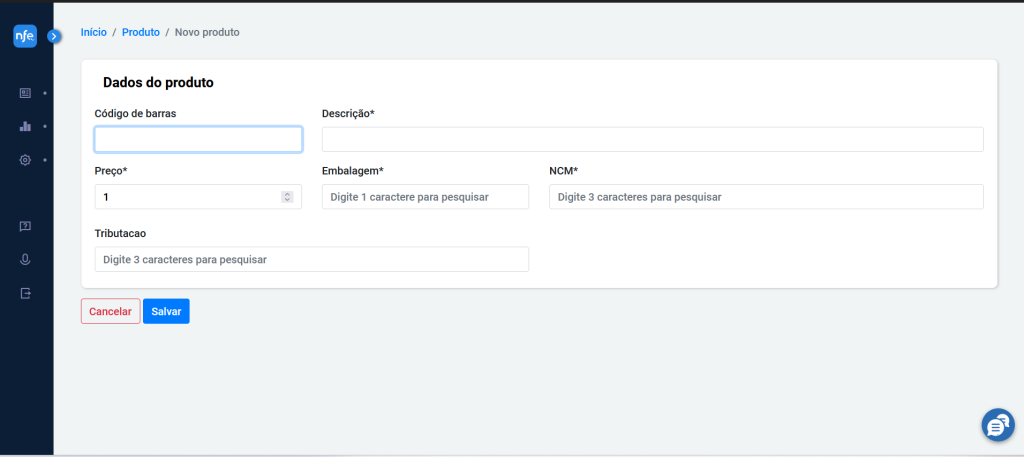Click the Preço stepper arrows

[x=287, y=197]
